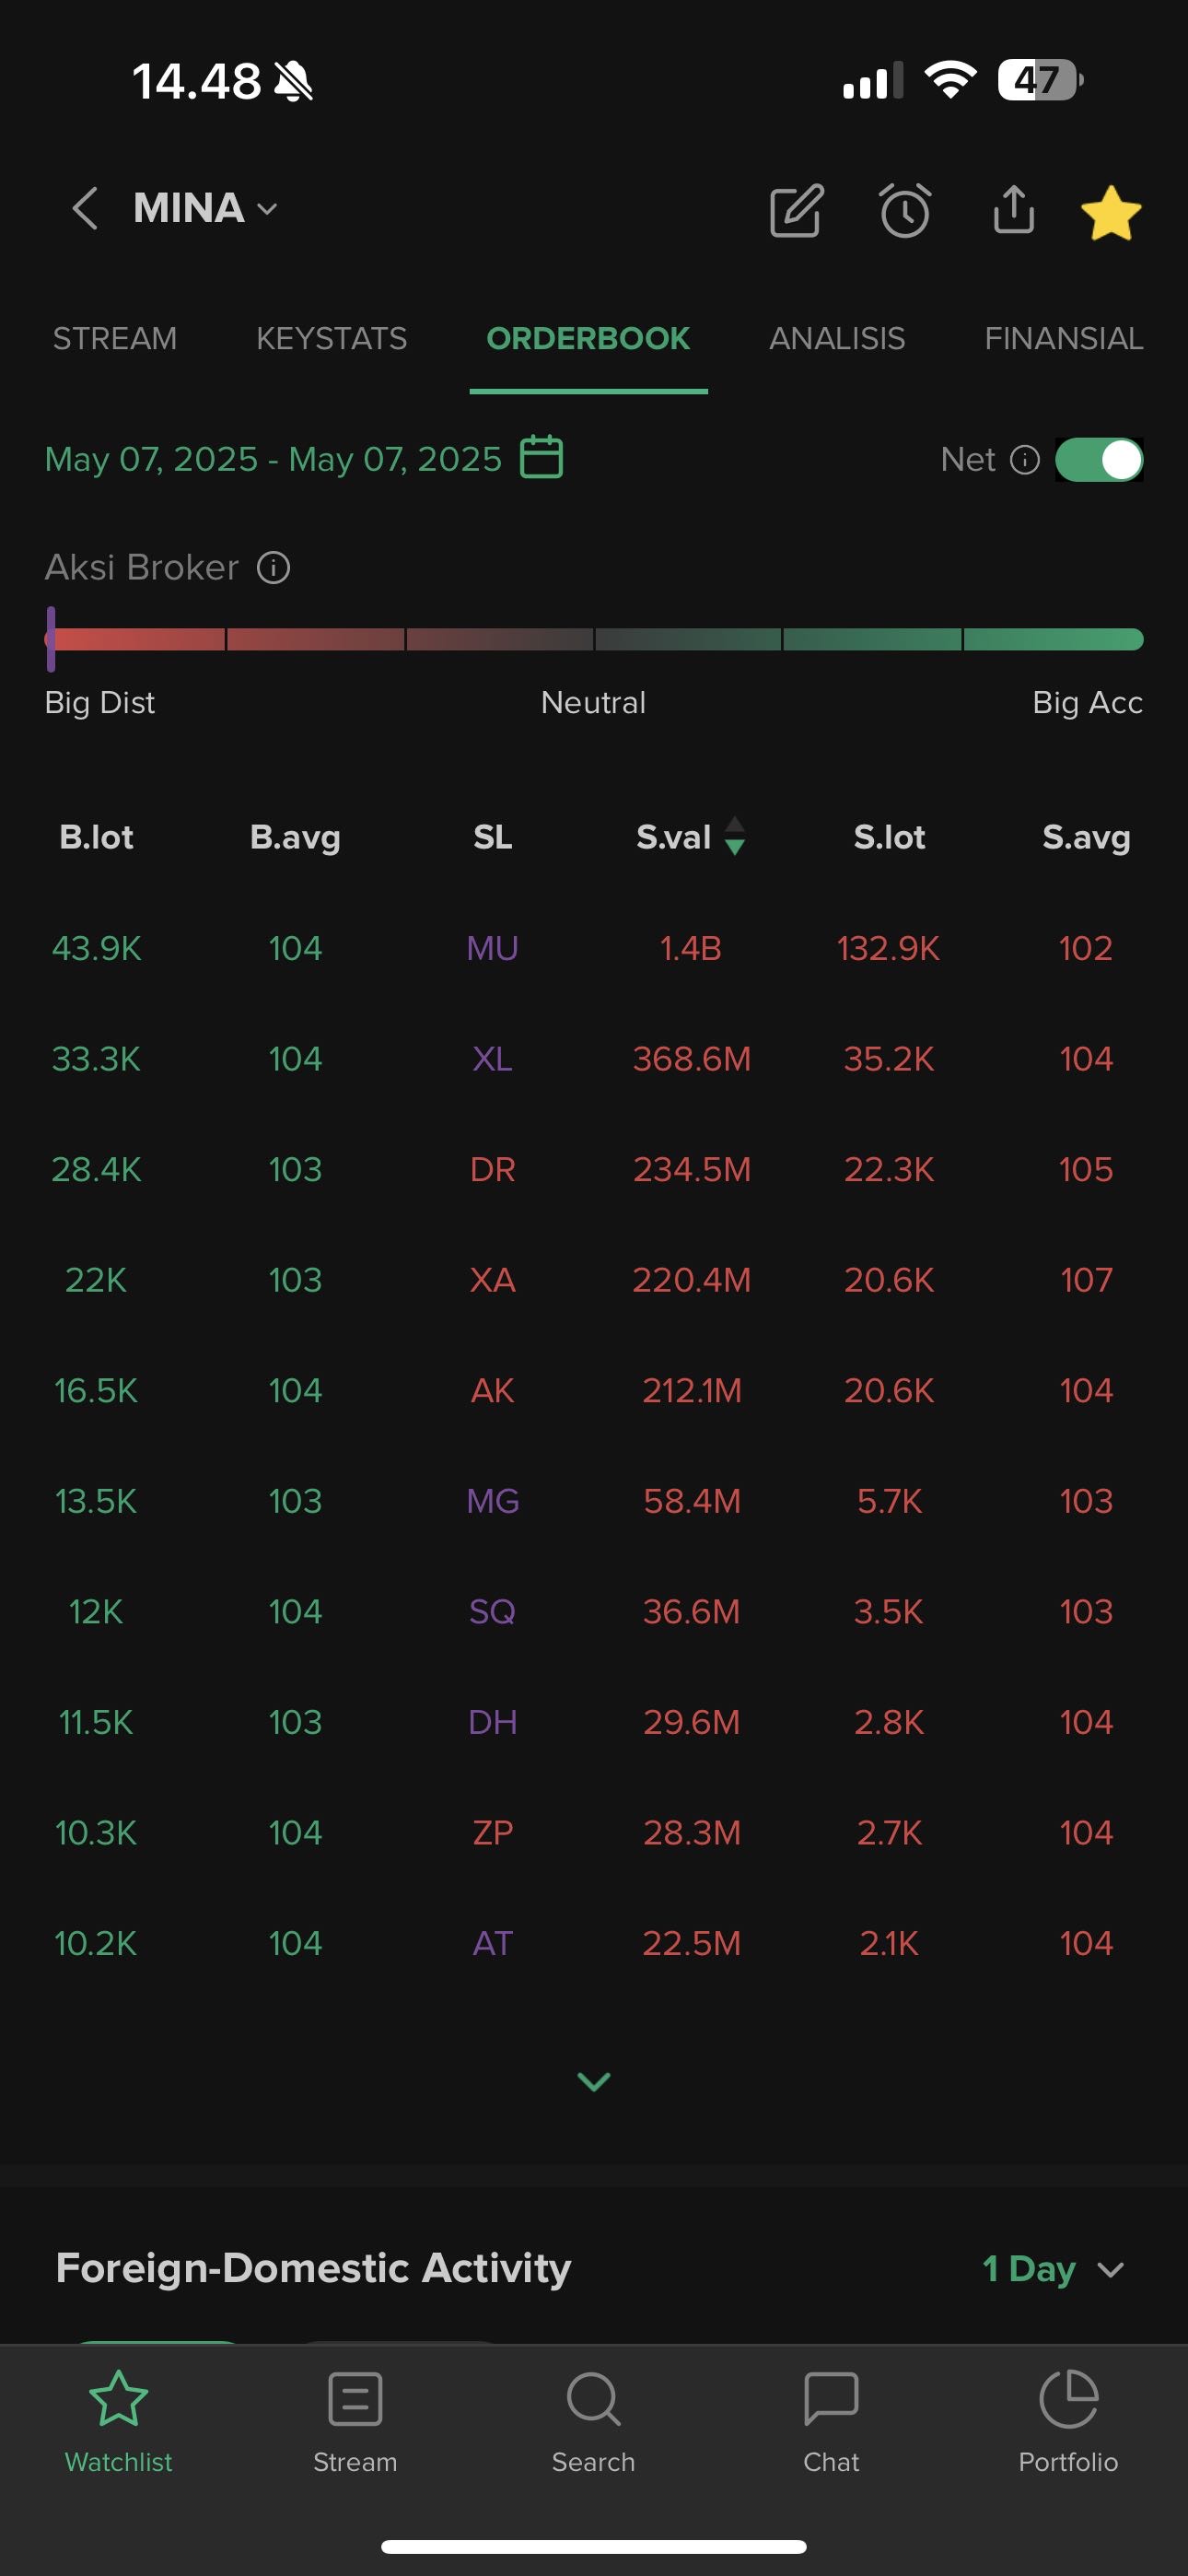Switch to the KEYSTATS tab
The height and width of the screenshot is (2576, 1188).
pyautogui.click(x=331, y=339)
